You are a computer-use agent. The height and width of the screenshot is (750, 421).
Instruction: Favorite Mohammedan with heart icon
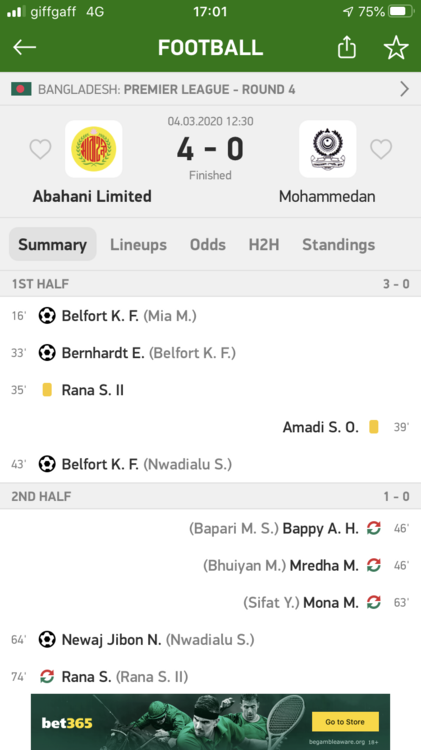[381, 149]
